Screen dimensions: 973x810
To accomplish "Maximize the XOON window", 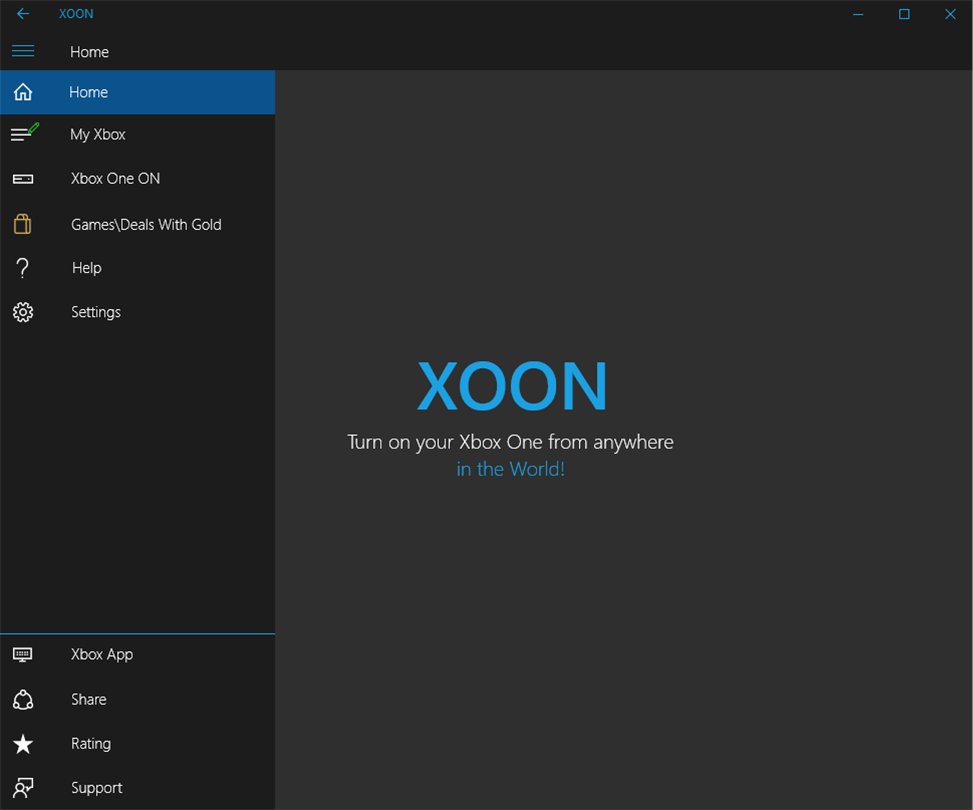I will click(904, 14).
